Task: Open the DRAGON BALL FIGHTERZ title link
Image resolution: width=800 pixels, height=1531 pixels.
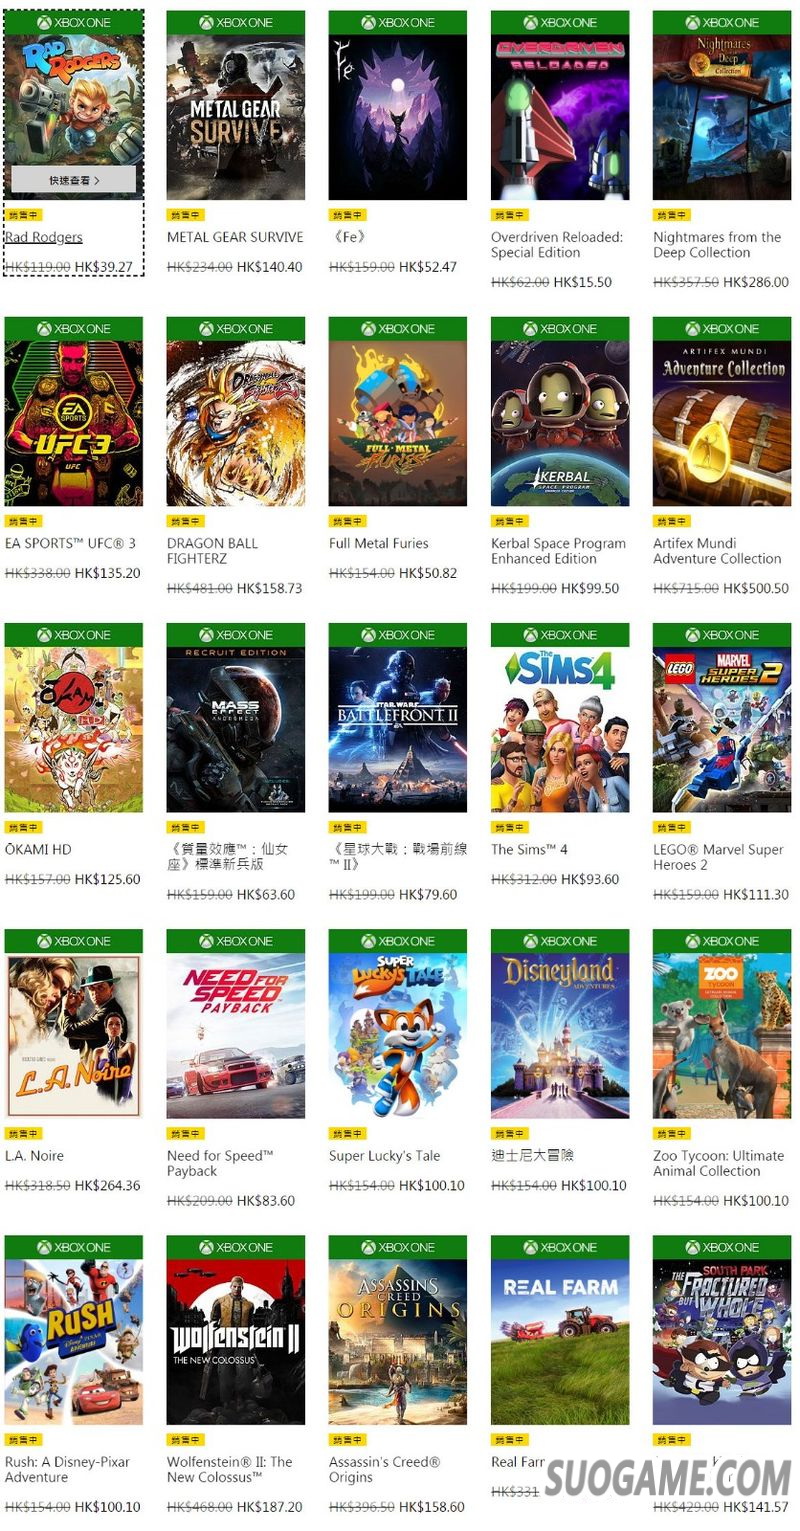Action: 212,551
